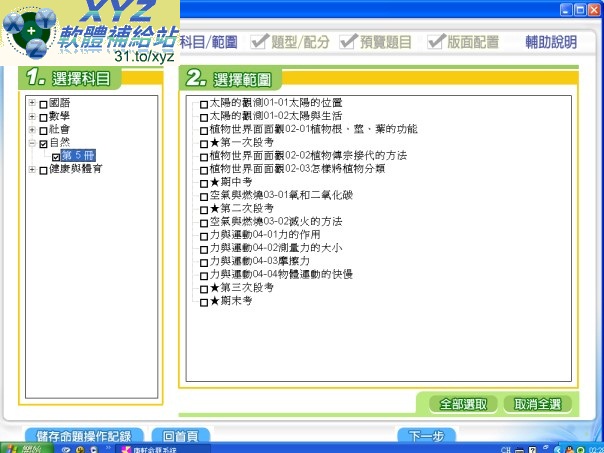Check the 社會 subject checkbox

point(44,131)
